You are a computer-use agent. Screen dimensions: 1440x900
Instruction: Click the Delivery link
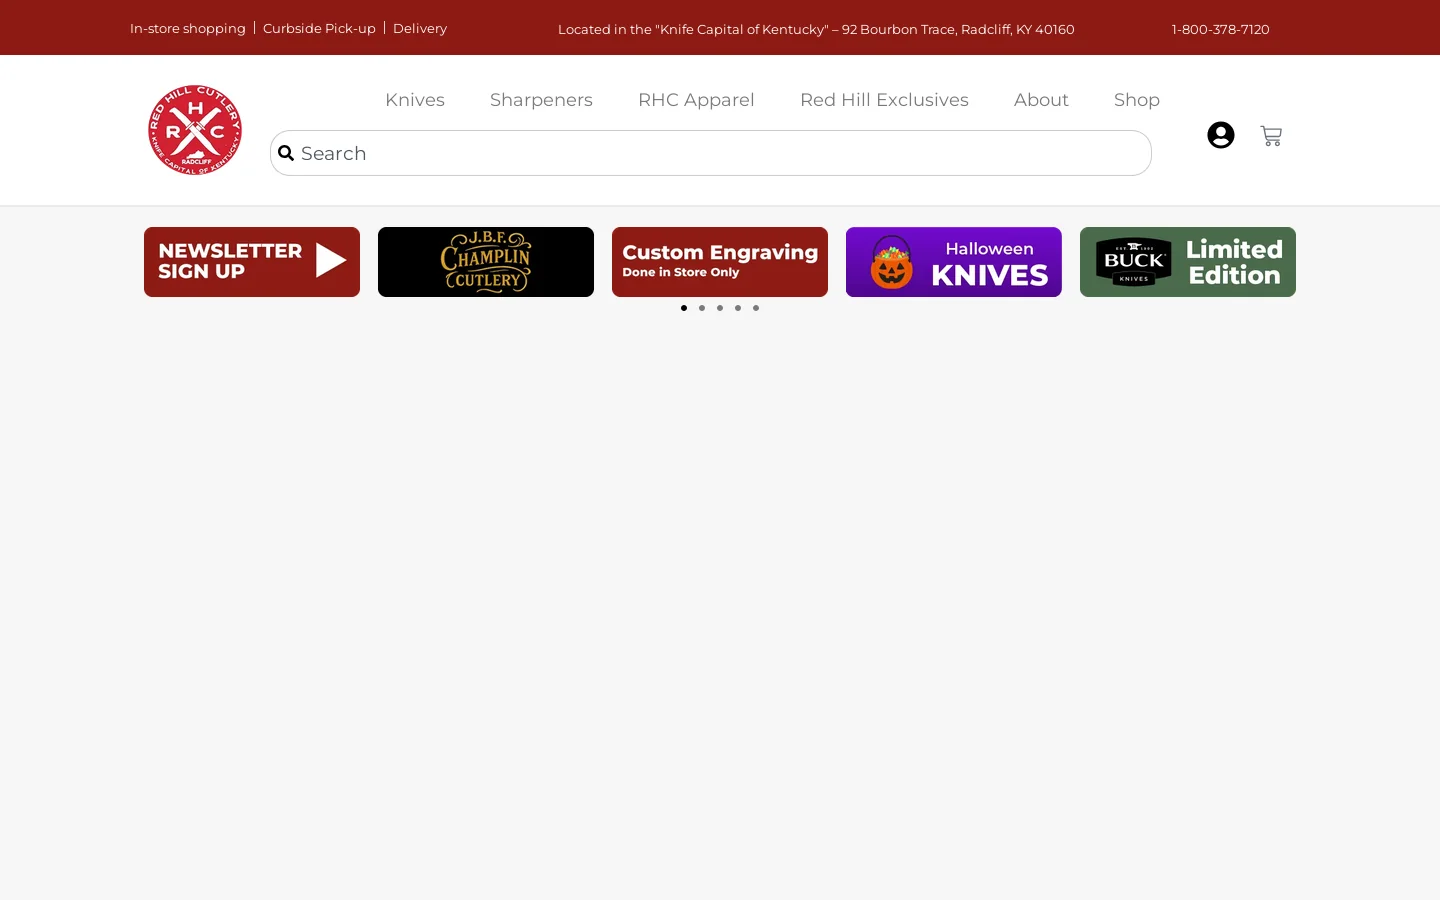click(420, 28)
